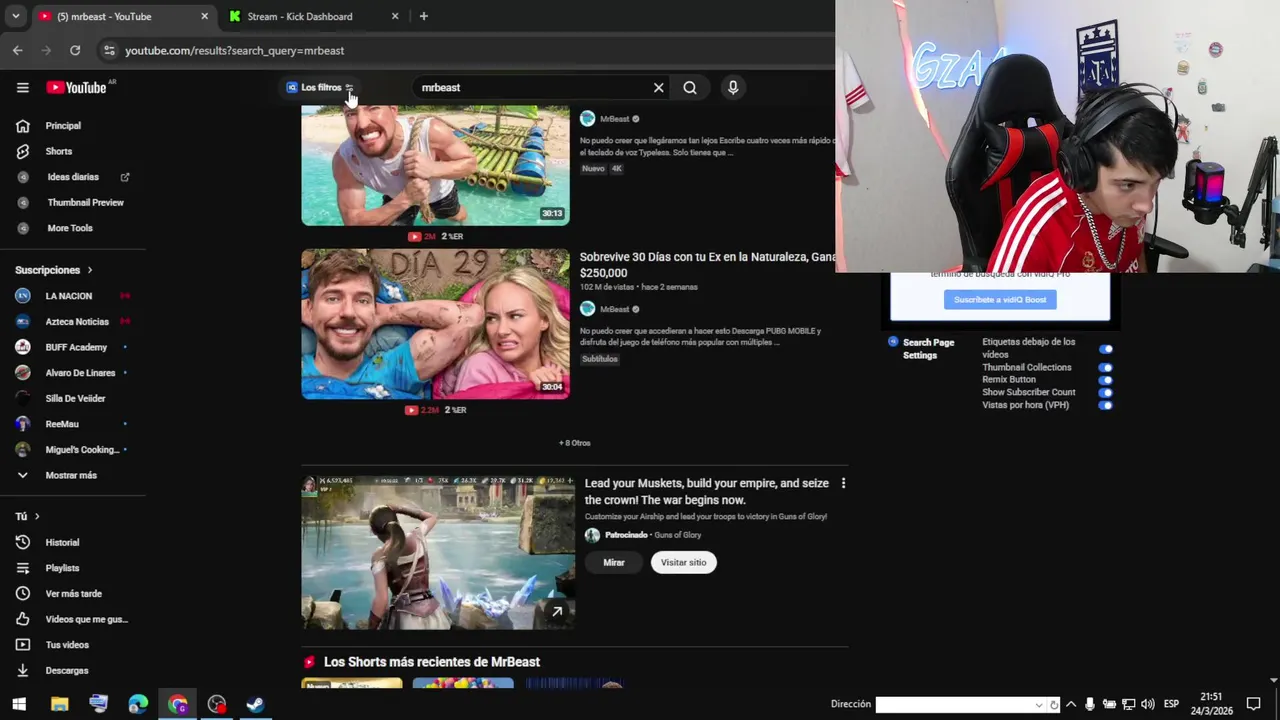Open Historial in the sidebar

pos(62,542)
